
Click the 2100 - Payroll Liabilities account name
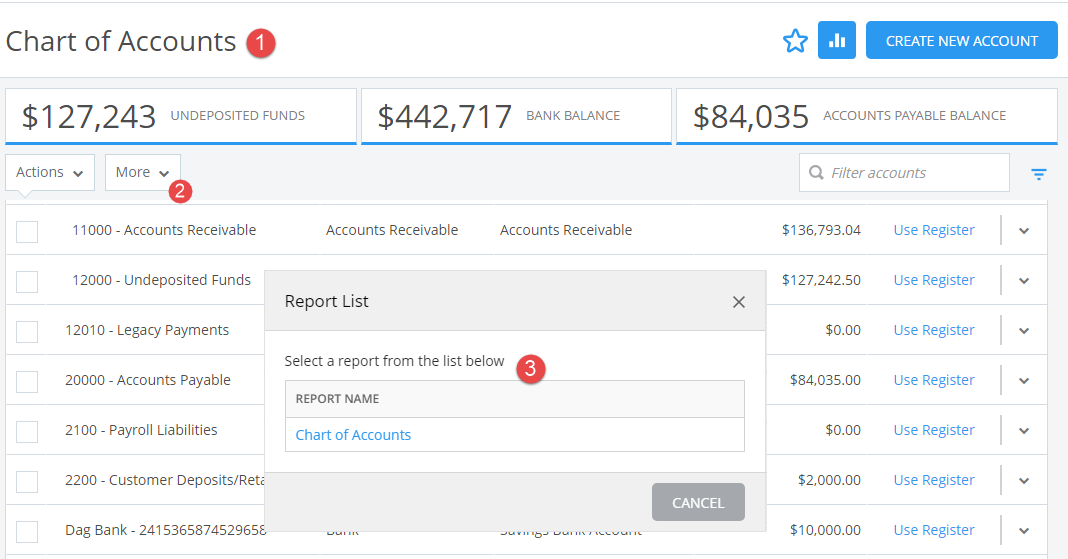tap(141, 430)
